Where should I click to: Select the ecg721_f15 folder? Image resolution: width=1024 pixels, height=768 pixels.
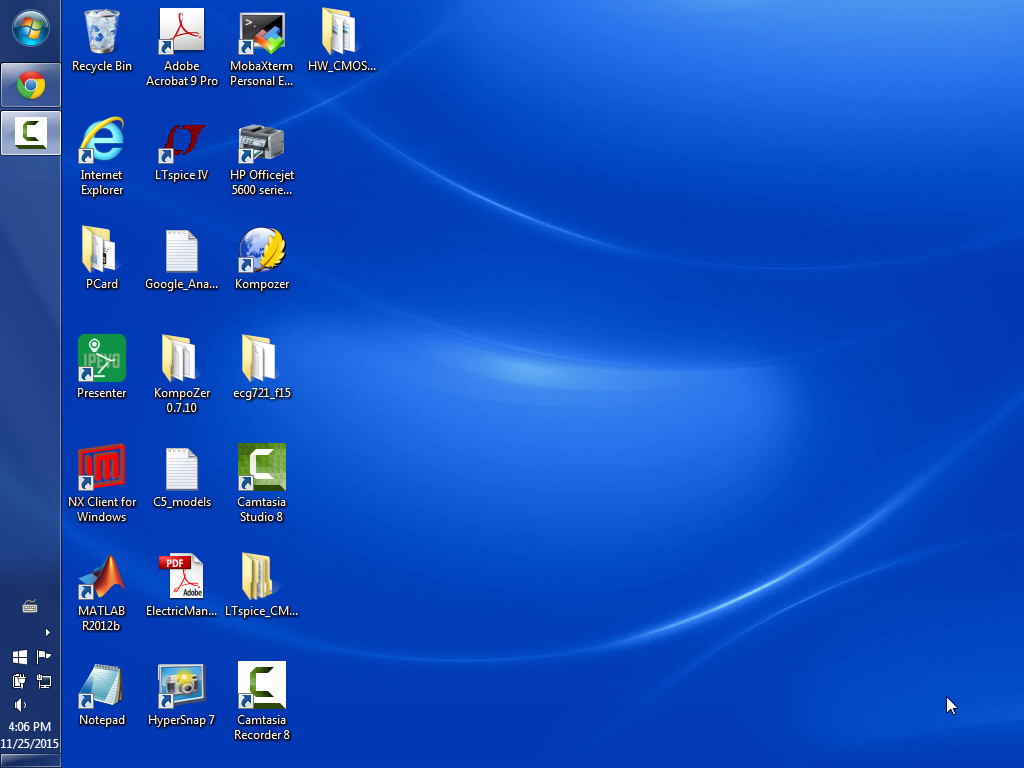260,361
